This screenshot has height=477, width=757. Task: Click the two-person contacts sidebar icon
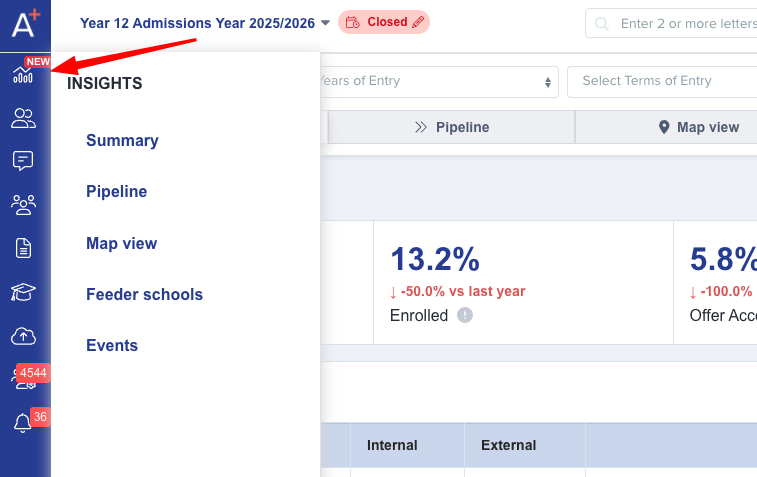click(23, 119)
